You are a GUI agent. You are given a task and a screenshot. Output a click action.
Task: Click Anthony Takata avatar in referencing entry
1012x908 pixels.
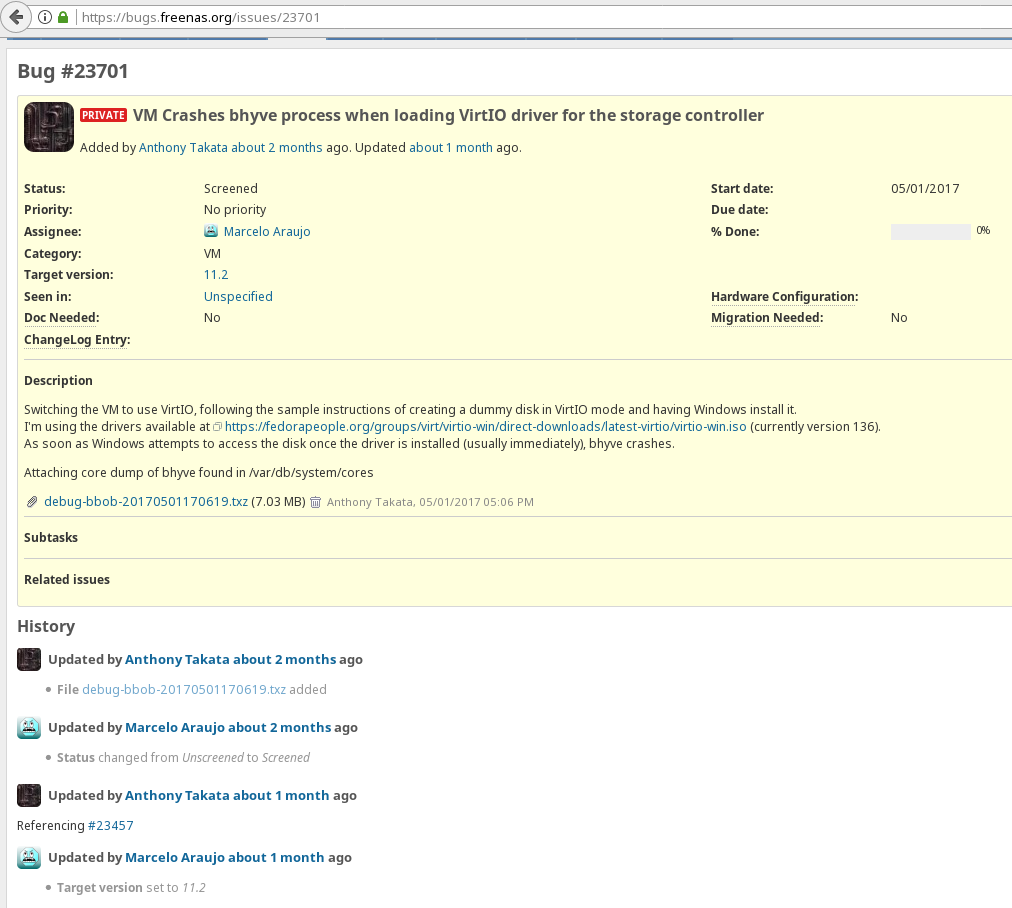[x=29, y=795]
